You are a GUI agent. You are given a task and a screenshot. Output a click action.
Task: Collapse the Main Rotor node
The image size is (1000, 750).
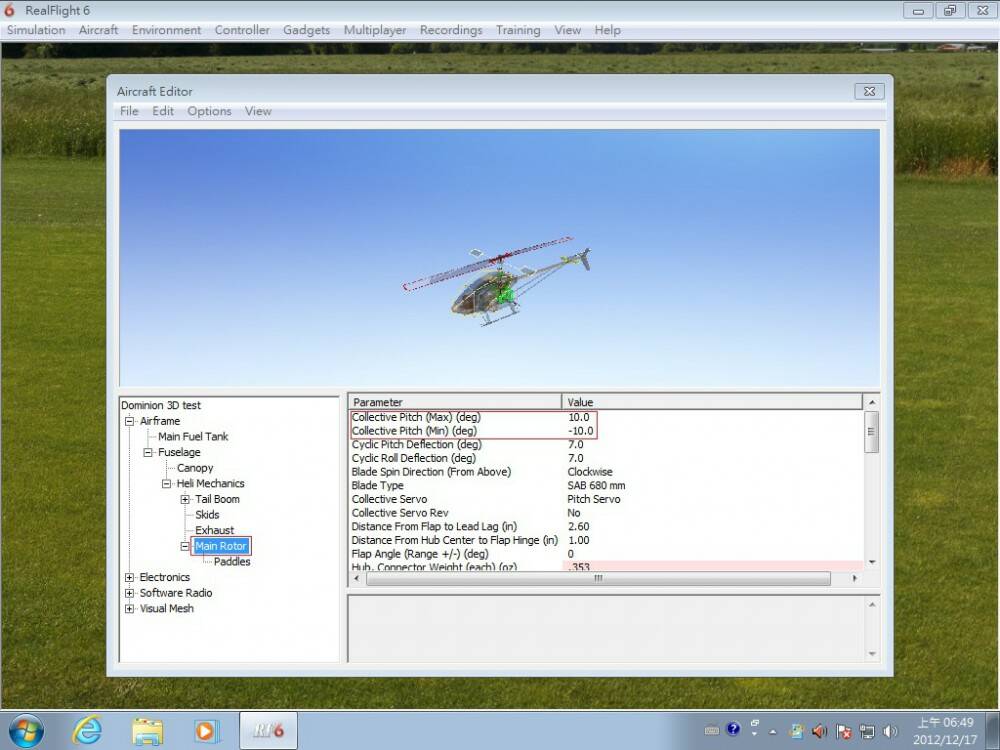(x=185, y=547)
